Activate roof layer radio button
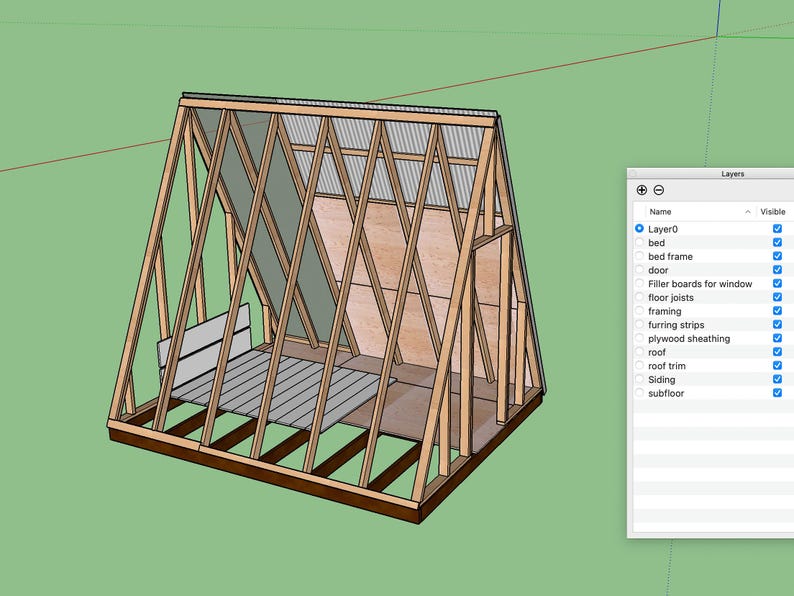 pyautogui.click(x=639, y=351)
